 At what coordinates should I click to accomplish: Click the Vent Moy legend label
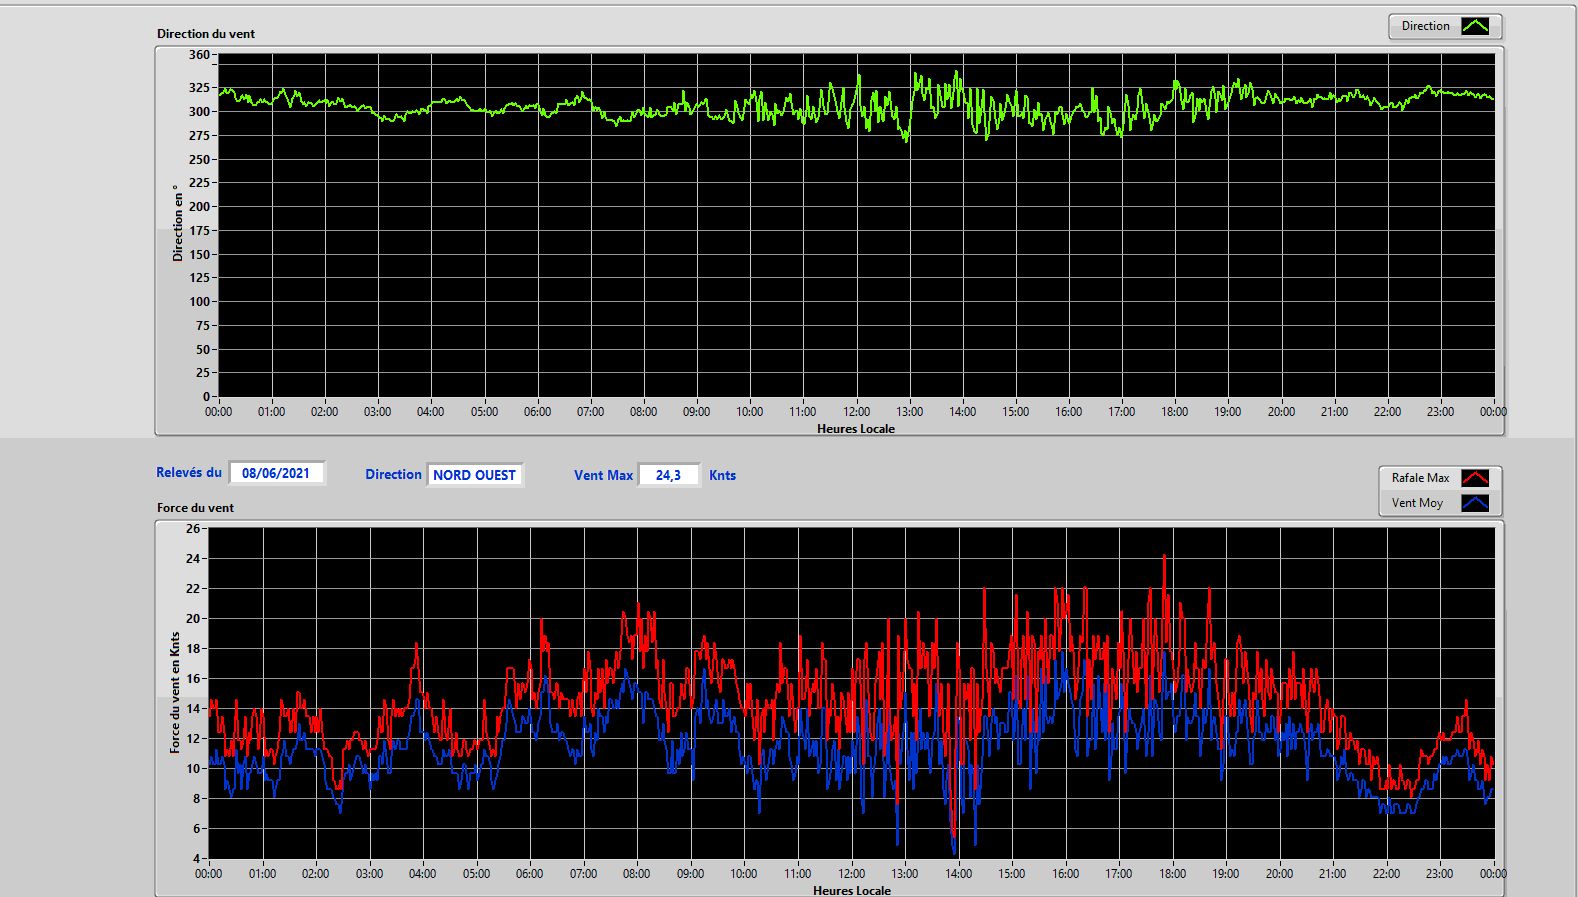[x=1417, y=503]
